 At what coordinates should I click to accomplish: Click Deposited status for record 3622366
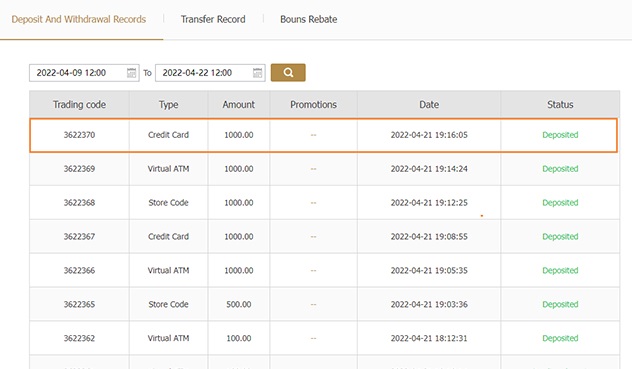[560, 270]
